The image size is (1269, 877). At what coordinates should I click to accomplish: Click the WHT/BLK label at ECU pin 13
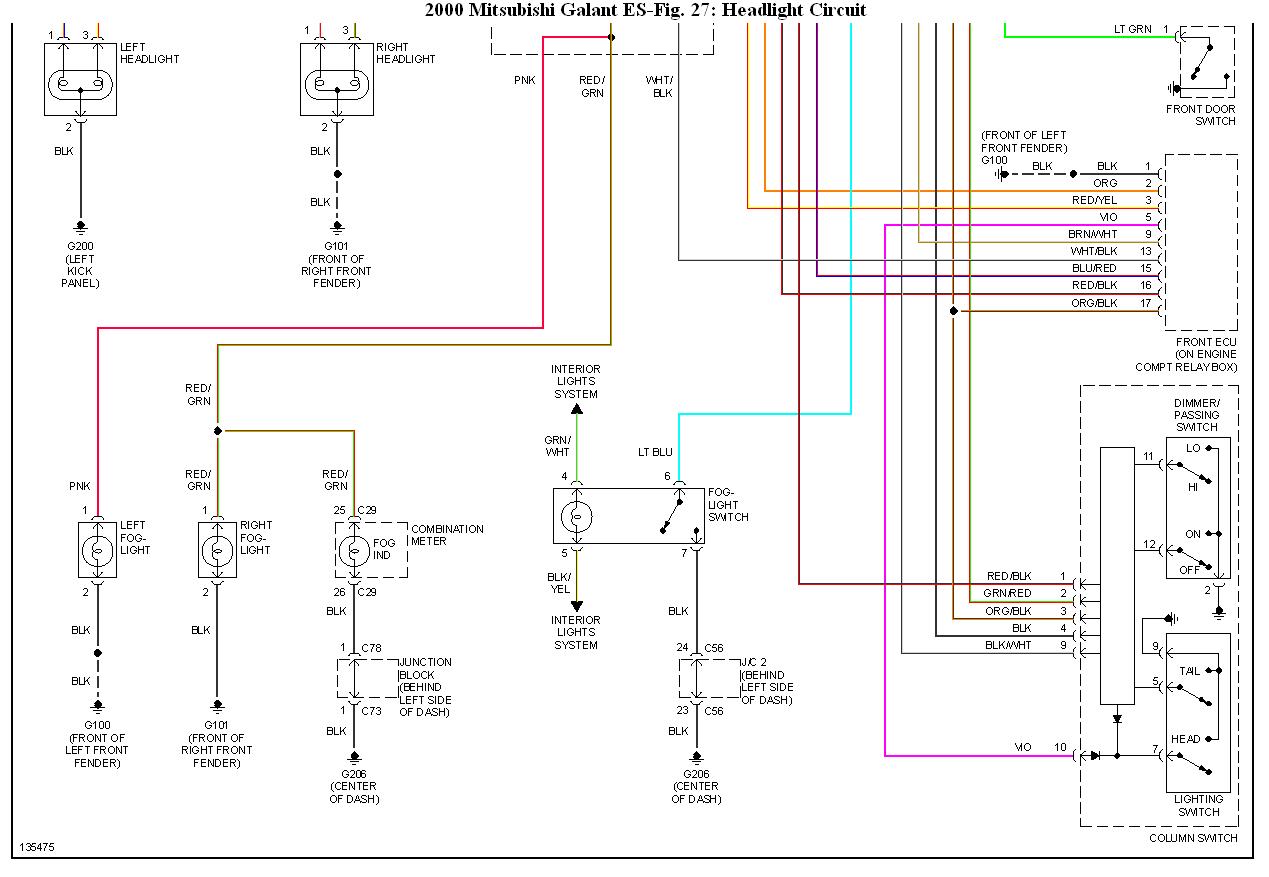(1094, 251)
